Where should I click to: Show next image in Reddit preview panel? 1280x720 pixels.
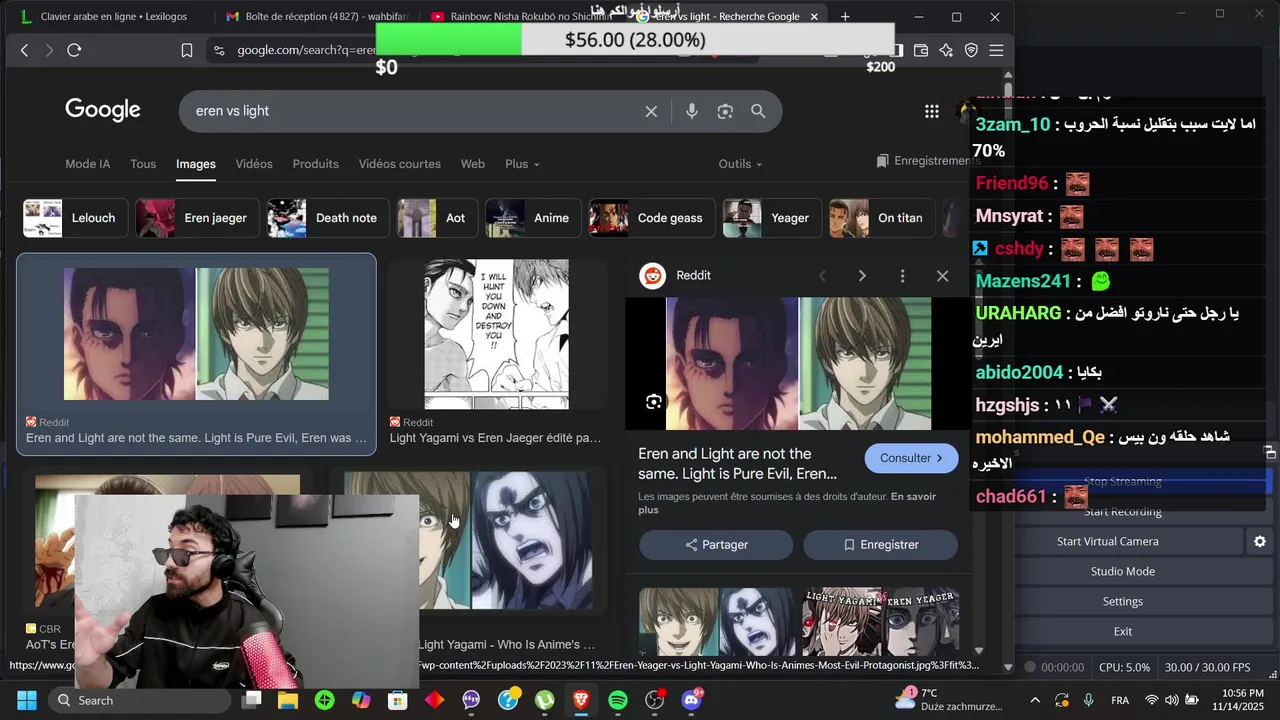click(862, 275)
